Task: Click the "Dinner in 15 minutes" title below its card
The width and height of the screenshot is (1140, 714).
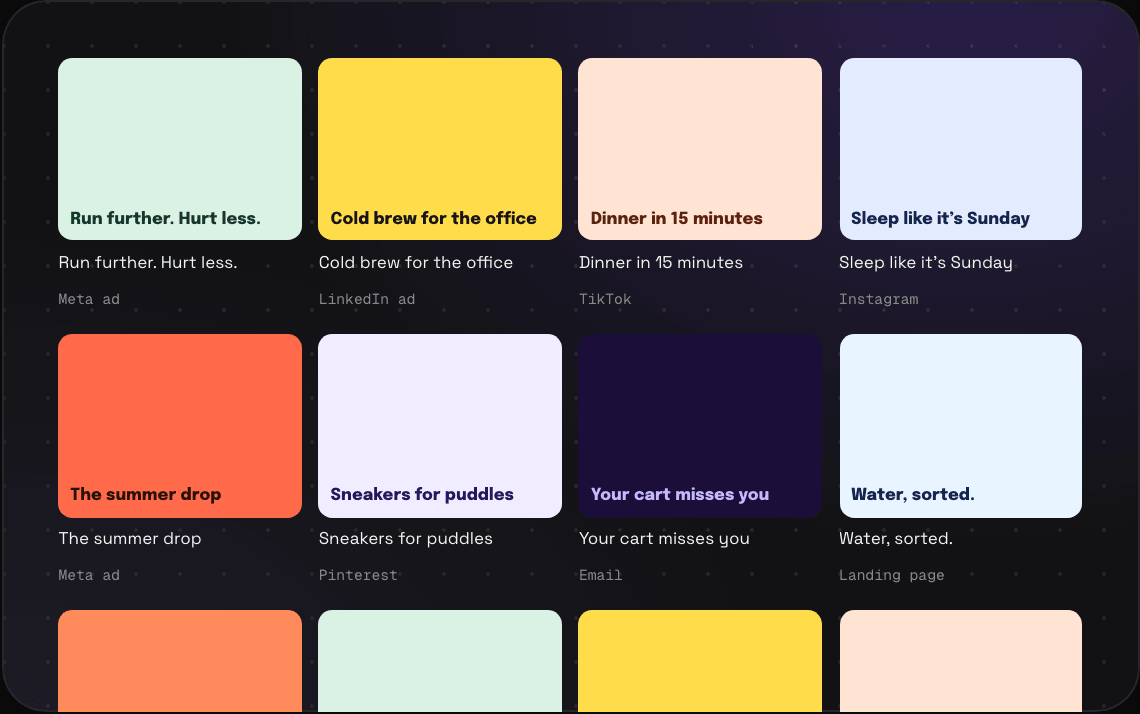Action: tap(661, 262)
